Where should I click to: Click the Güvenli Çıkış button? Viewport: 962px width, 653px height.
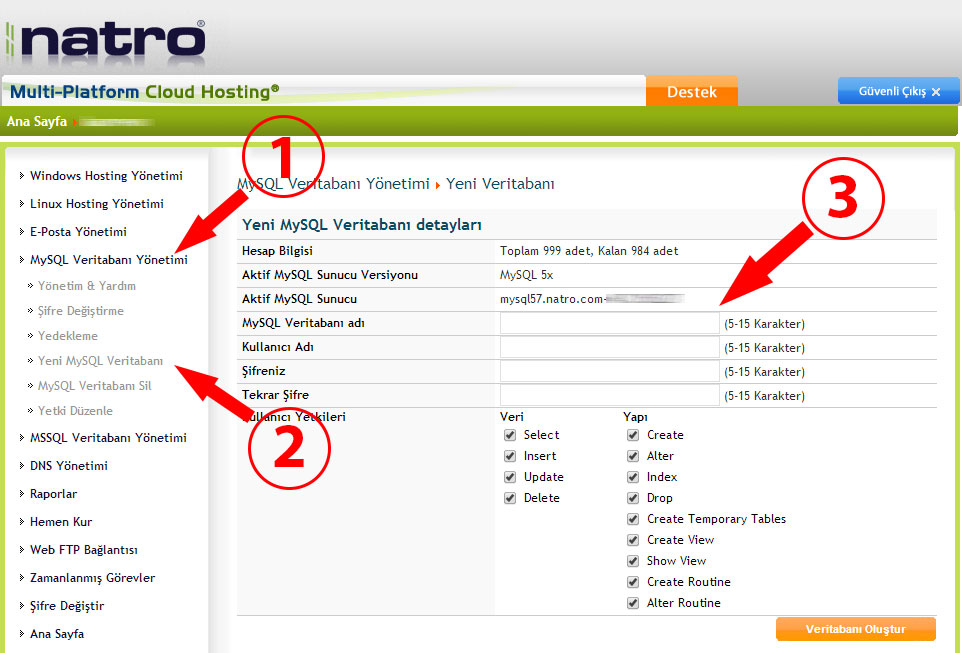pyautogui.click(x=898, y=91)
